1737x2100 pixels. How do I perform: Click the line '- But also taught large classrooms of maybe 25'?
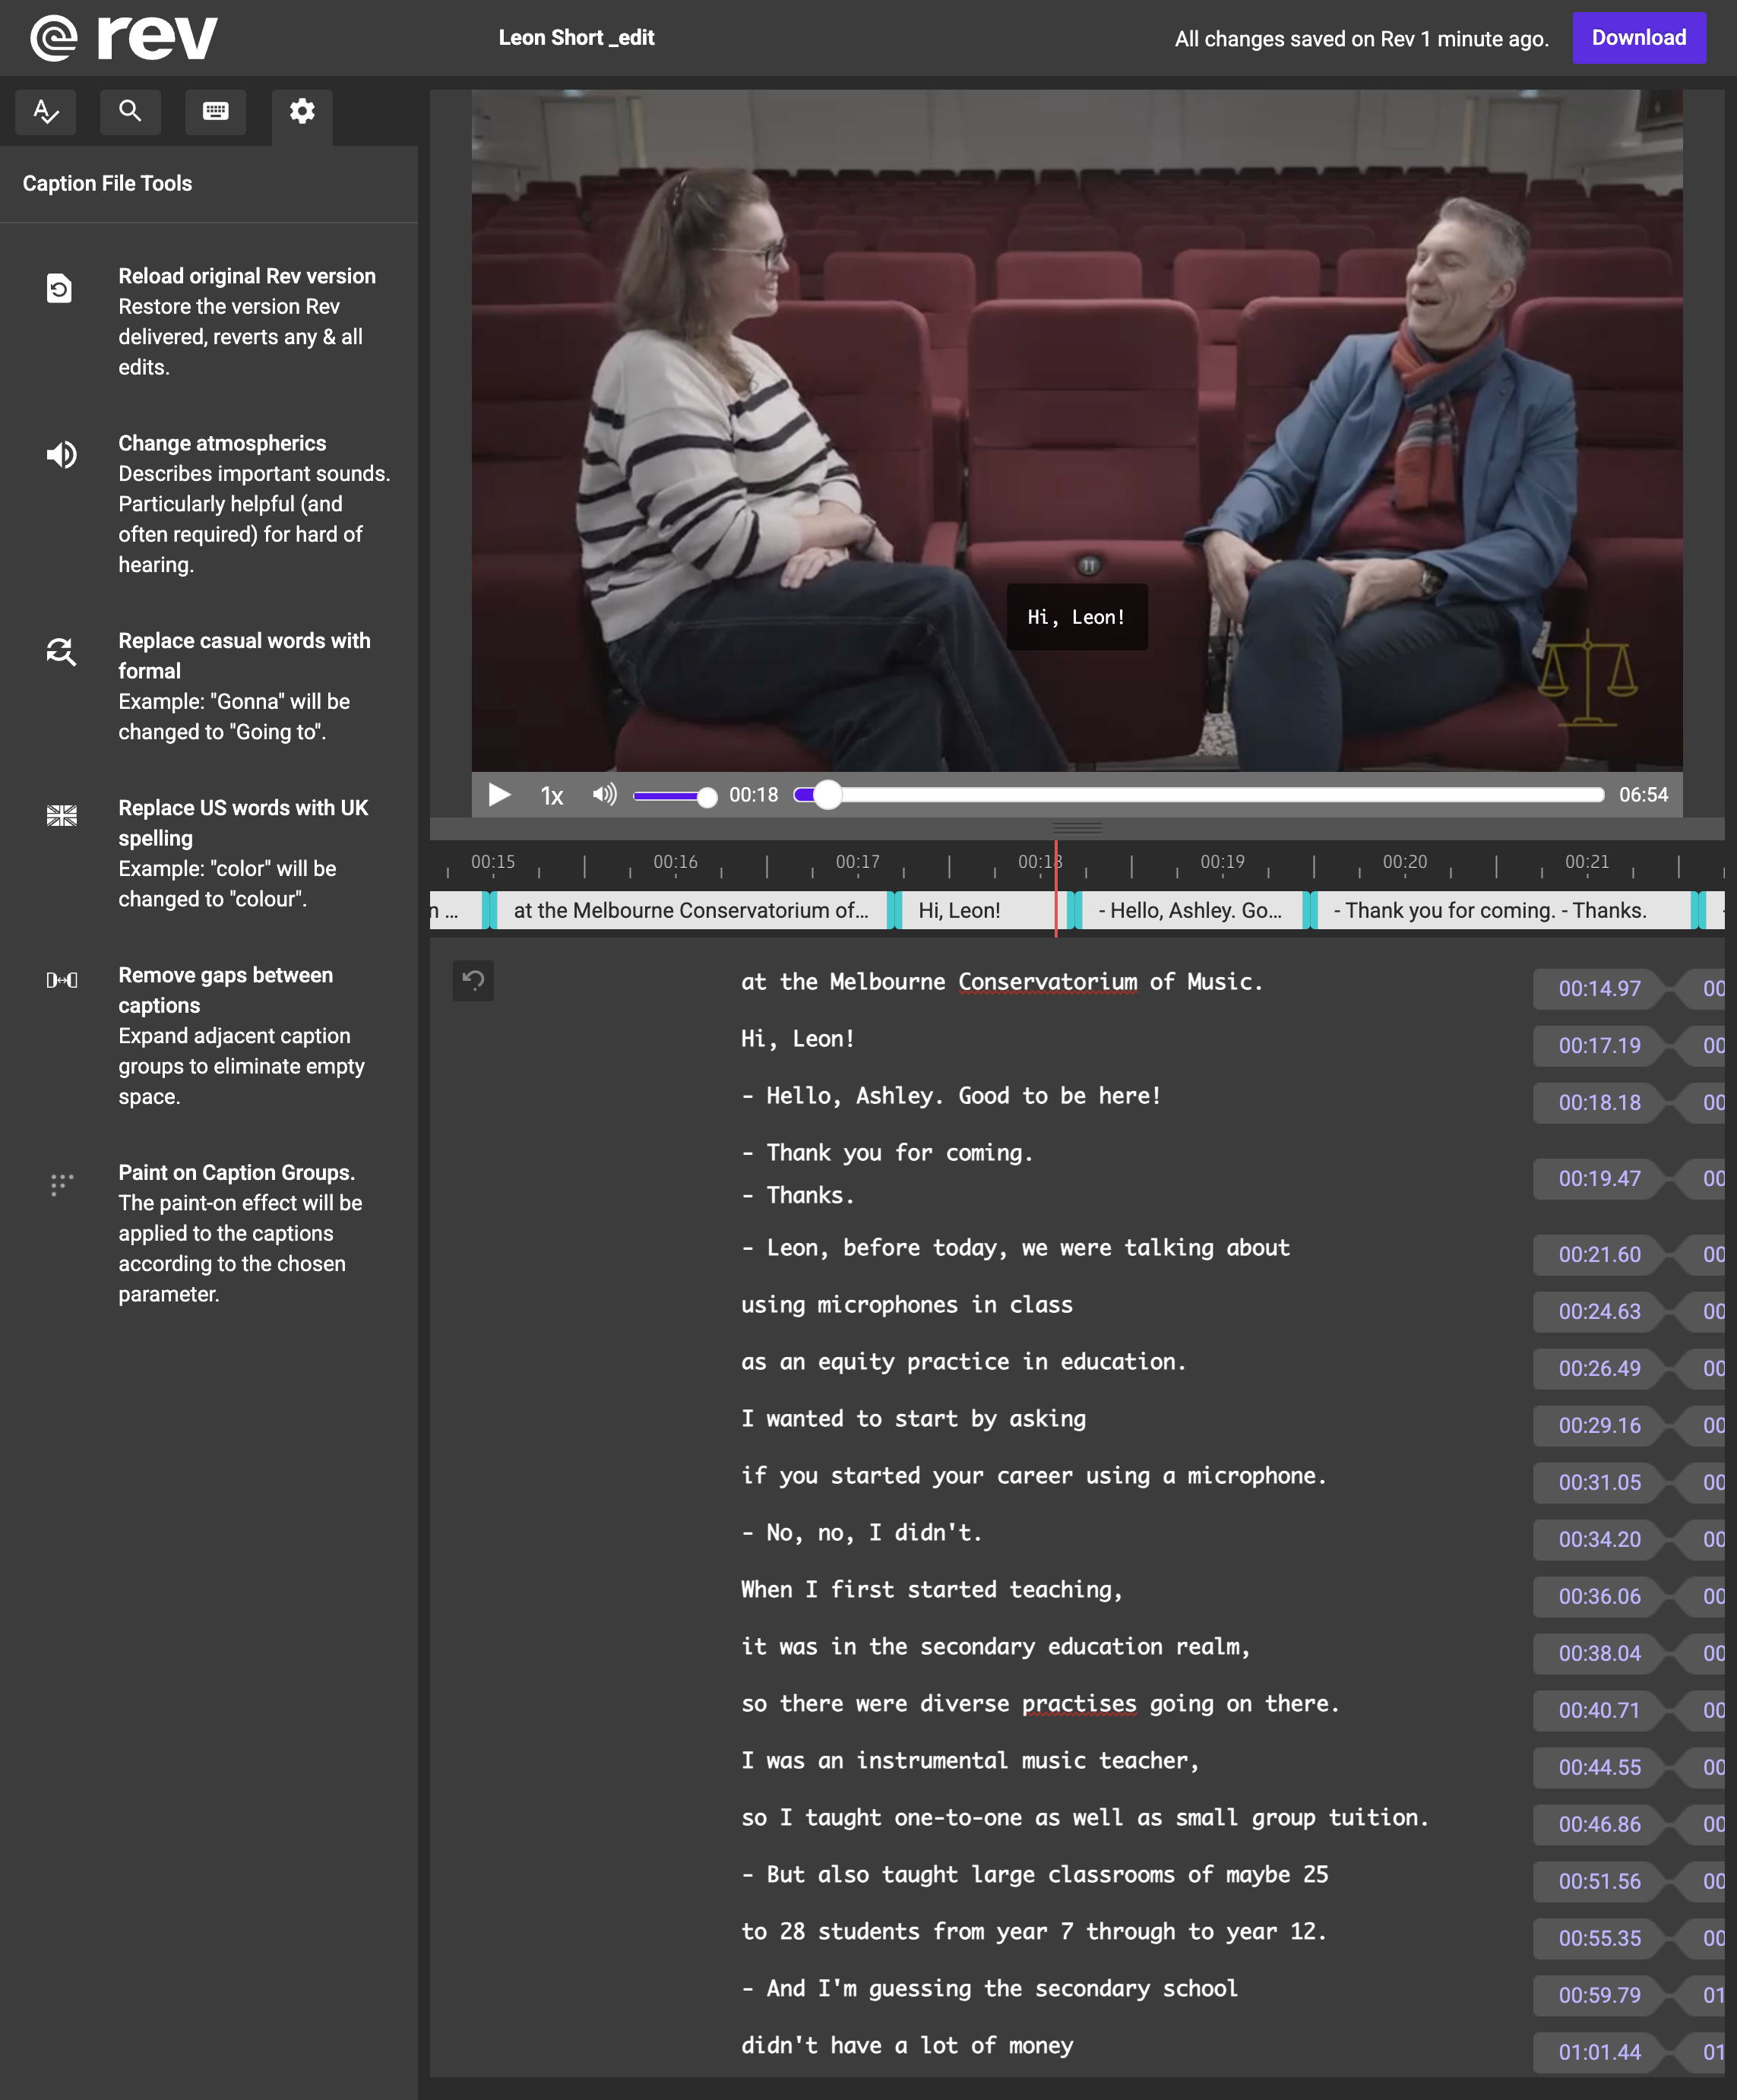1034,1875
